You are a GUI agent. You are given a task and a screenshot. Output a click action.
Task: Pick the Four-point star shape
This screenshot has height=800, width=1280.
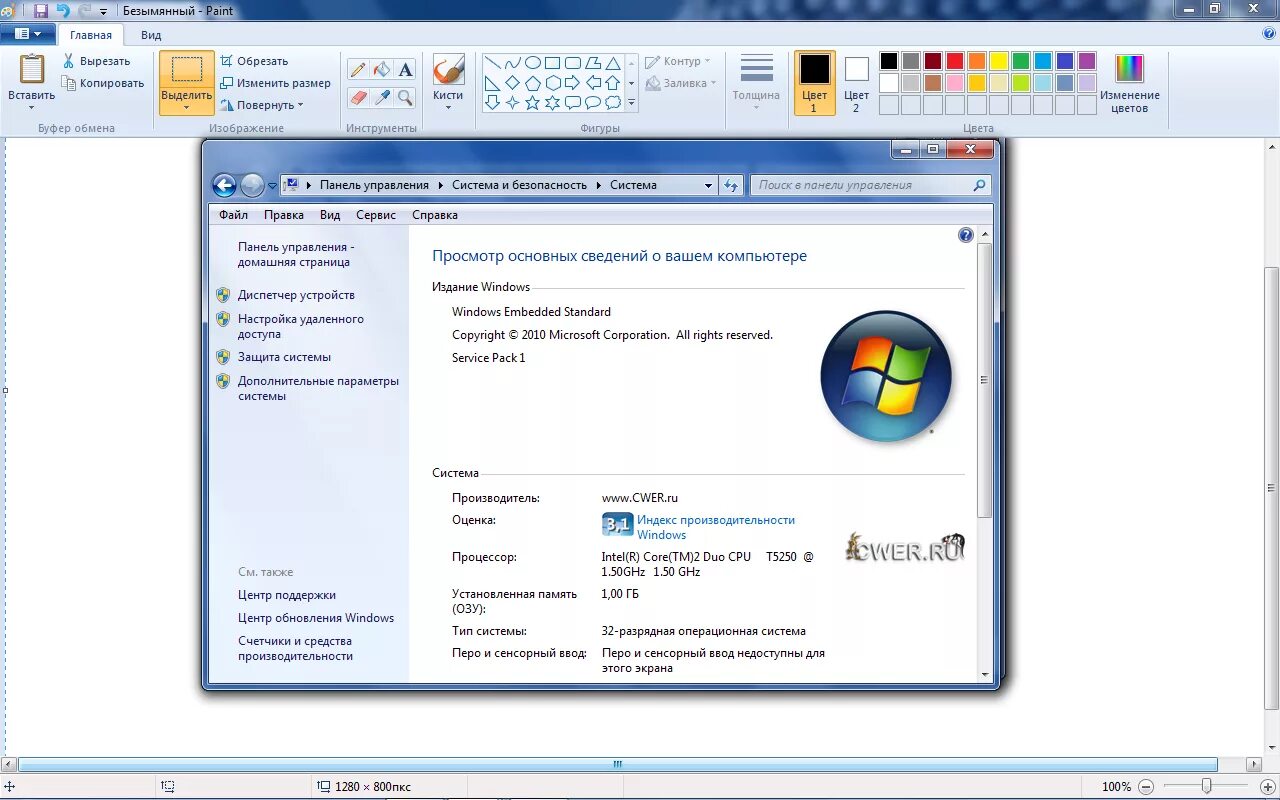513,102
